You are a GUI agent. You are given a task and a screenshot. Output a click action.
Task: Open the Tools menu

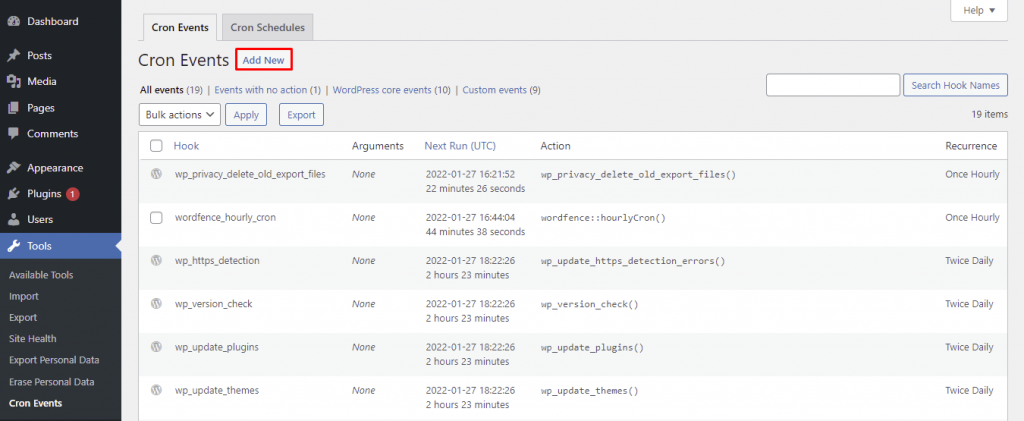[60, 246]
